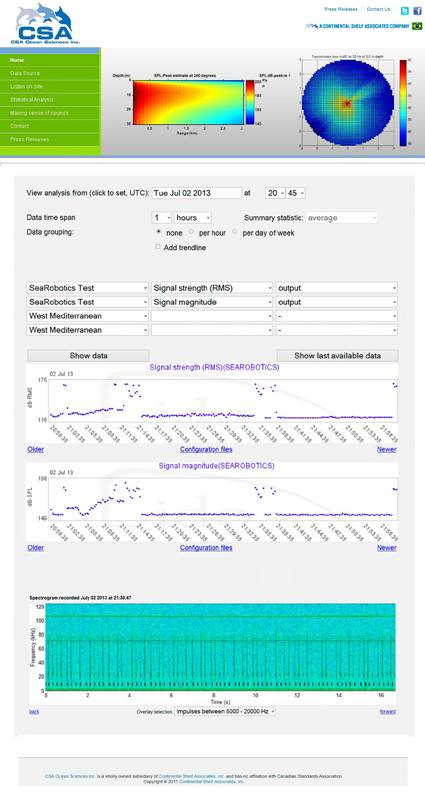Viewport: 425px width, 794px height.
Task: Open fourth-row empty measurement dropdown
Action: click(x=212, y=330)
